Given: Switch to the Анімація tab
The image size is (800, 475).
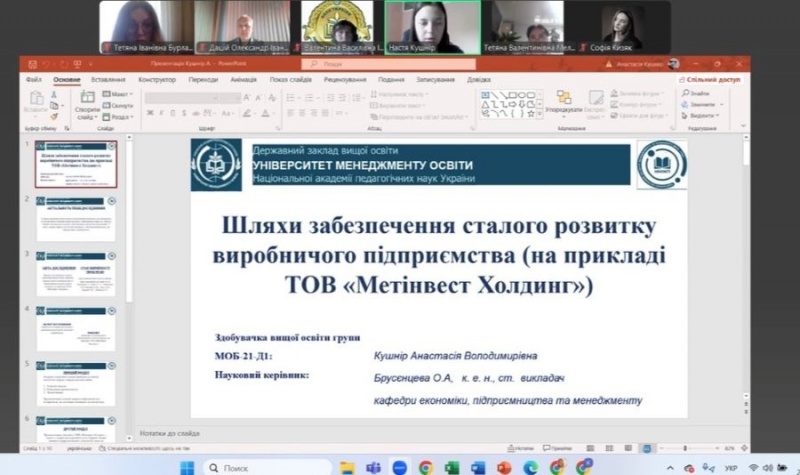Looking at the screenshot, I should (243, 80).
